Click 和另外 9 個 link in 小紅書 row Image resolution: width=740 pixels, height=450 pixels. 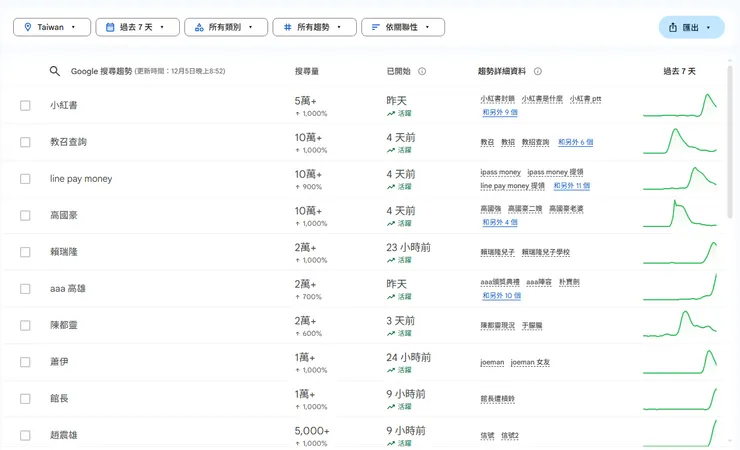[500, 112]
